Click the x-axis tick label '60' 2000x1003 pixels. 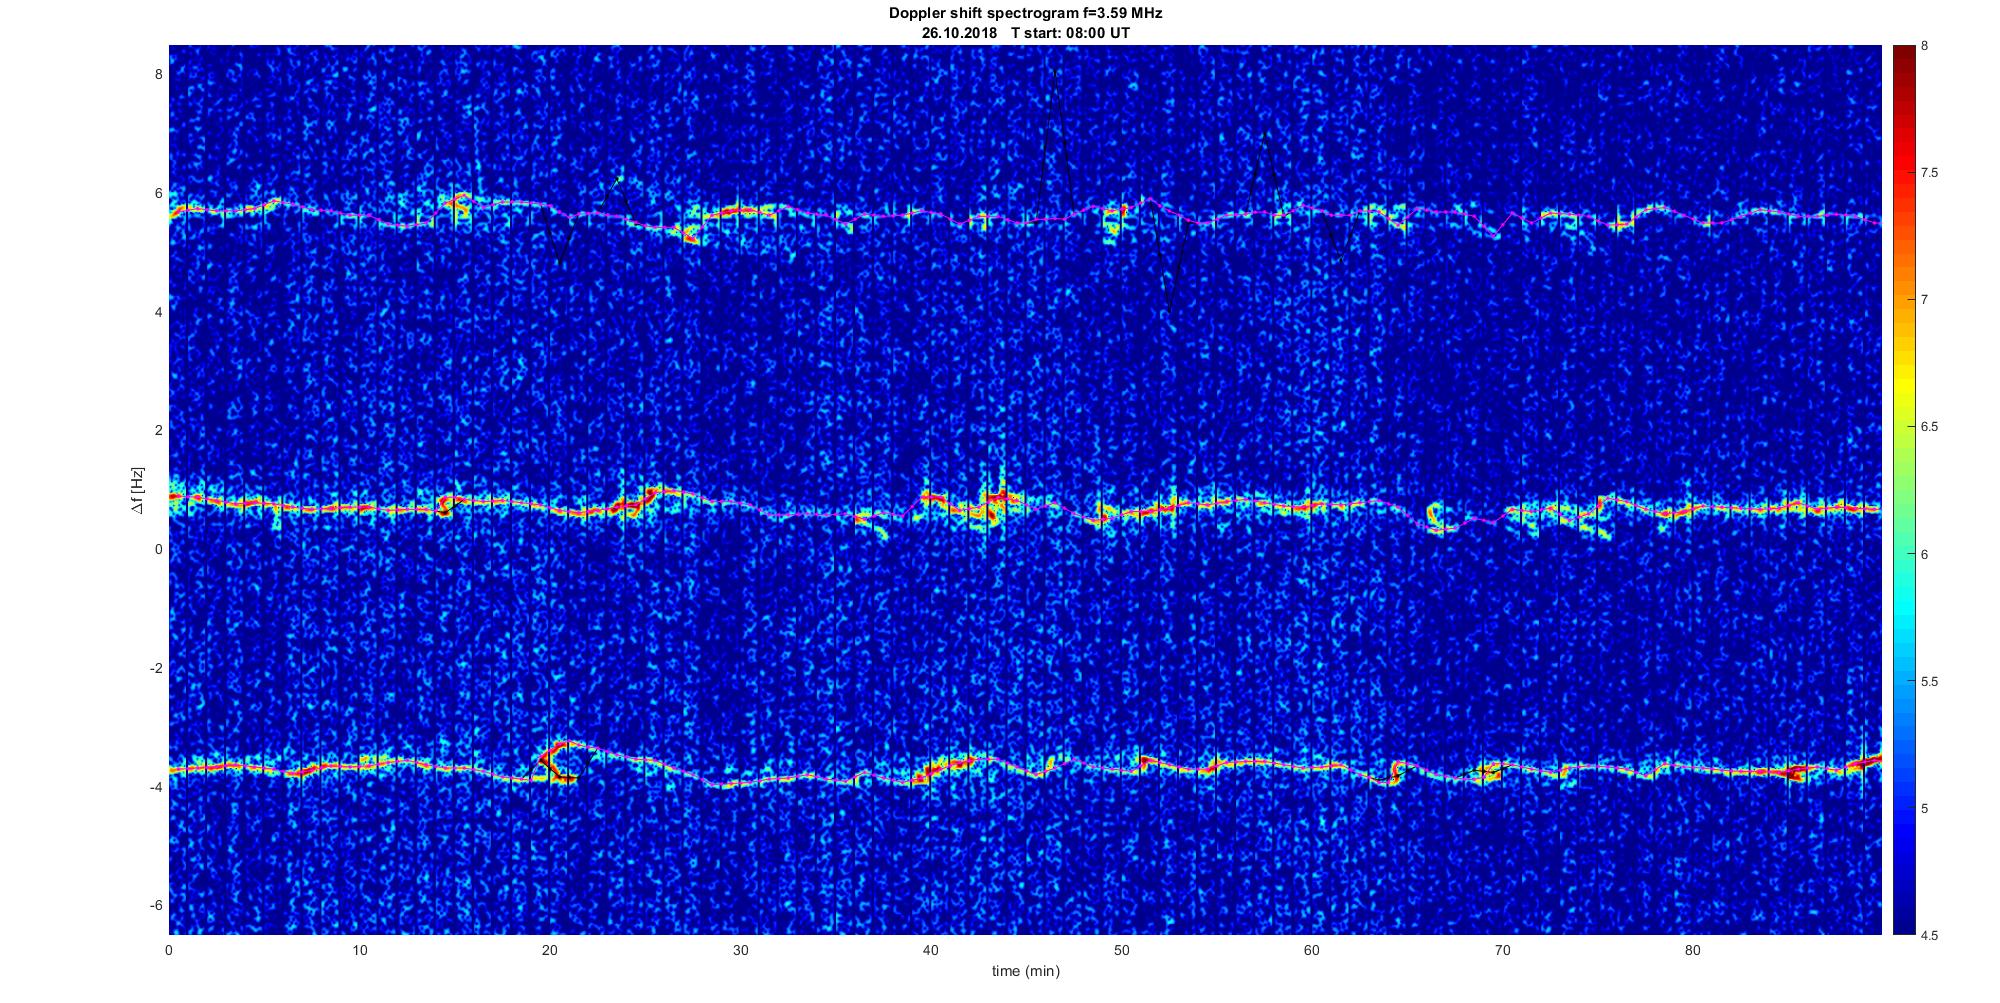[x=1311, y=950]
